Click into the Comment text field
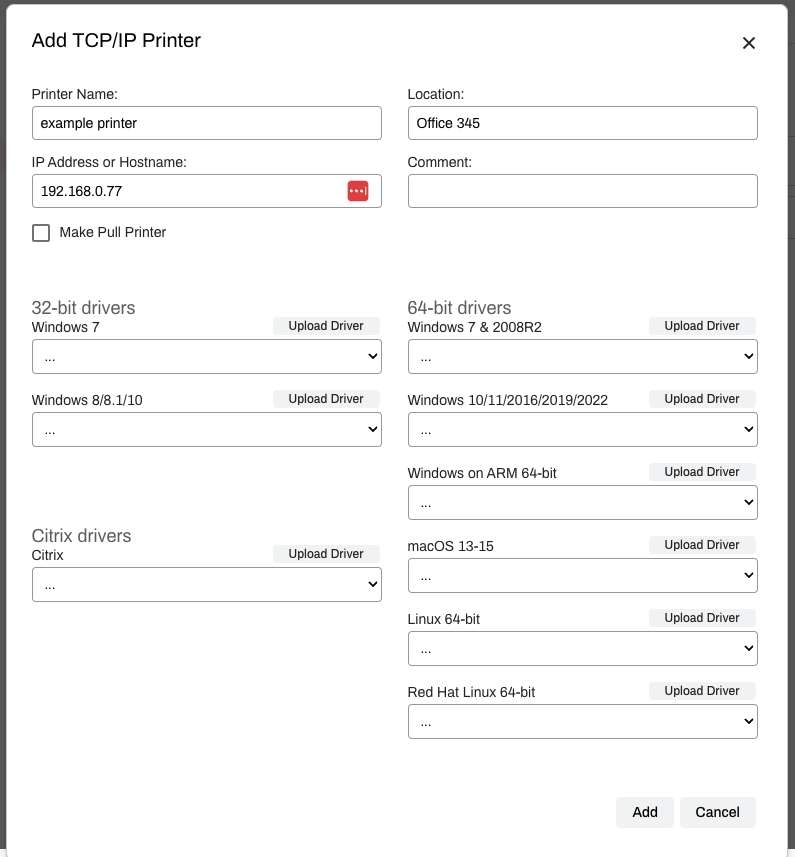The height and width of the screenshot is (857, 795). (582, 191)
